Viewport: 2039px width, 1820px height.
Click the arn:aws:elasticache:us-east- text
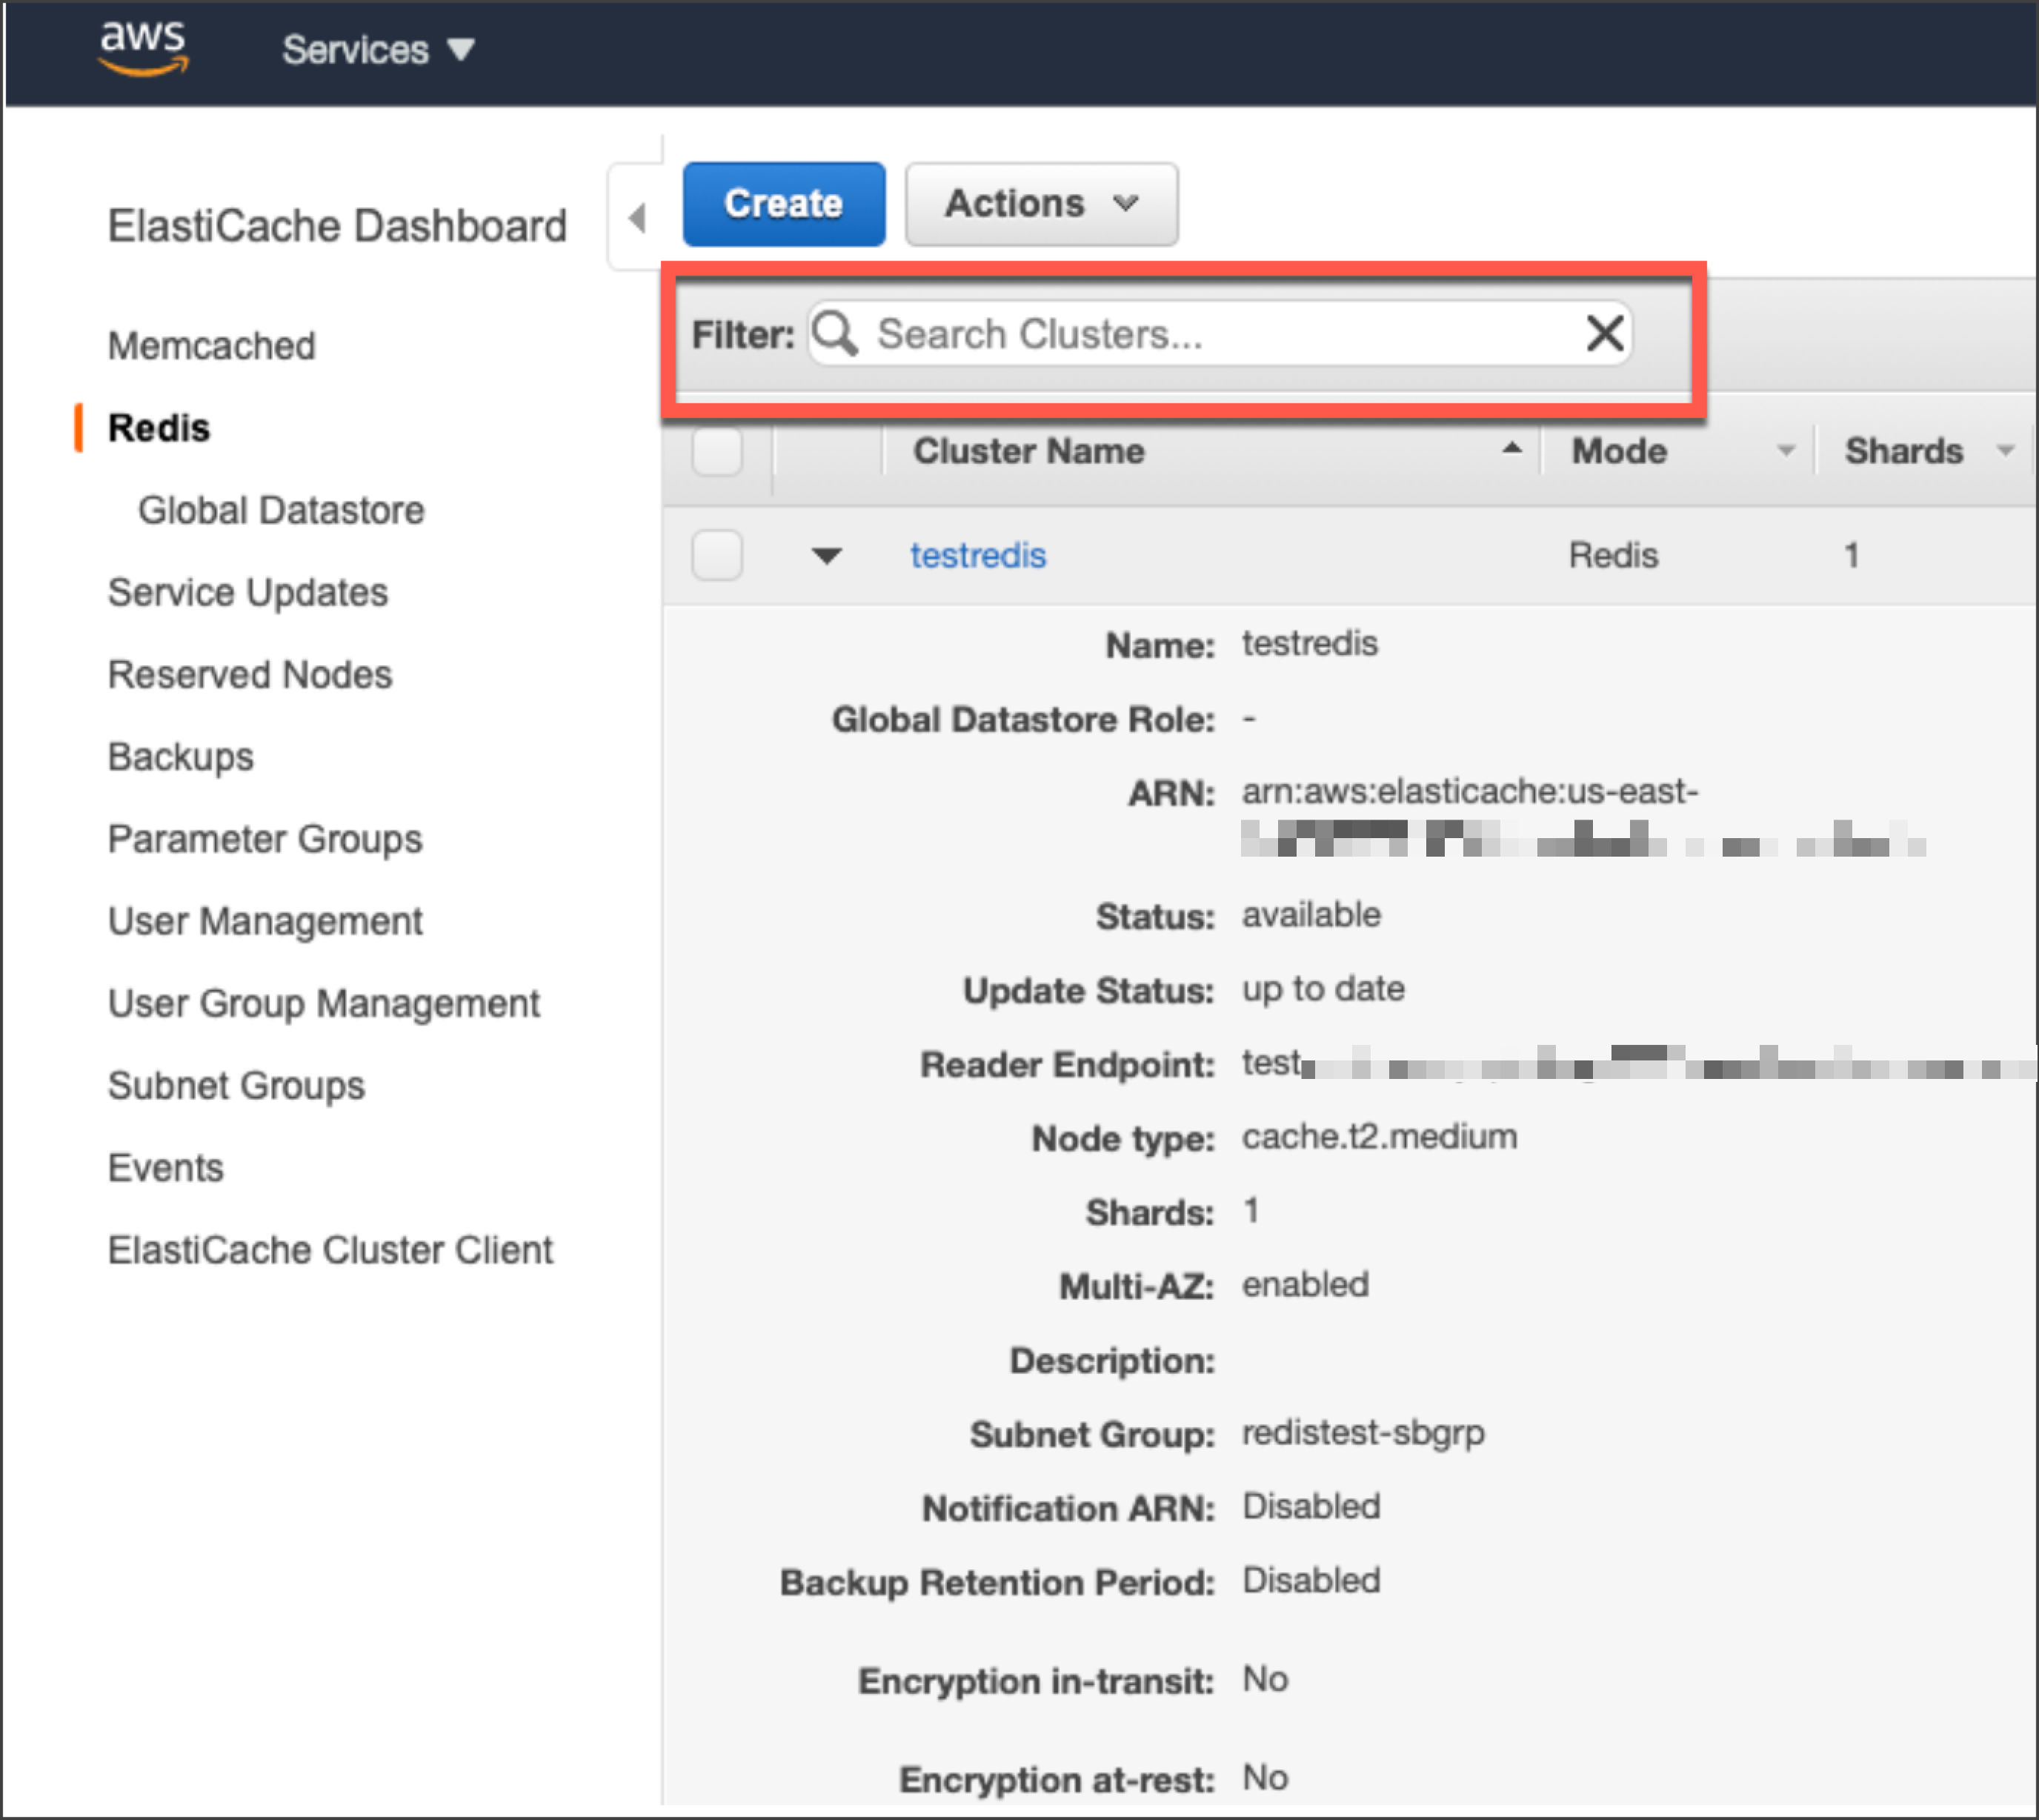click(x=1470, y=792)
